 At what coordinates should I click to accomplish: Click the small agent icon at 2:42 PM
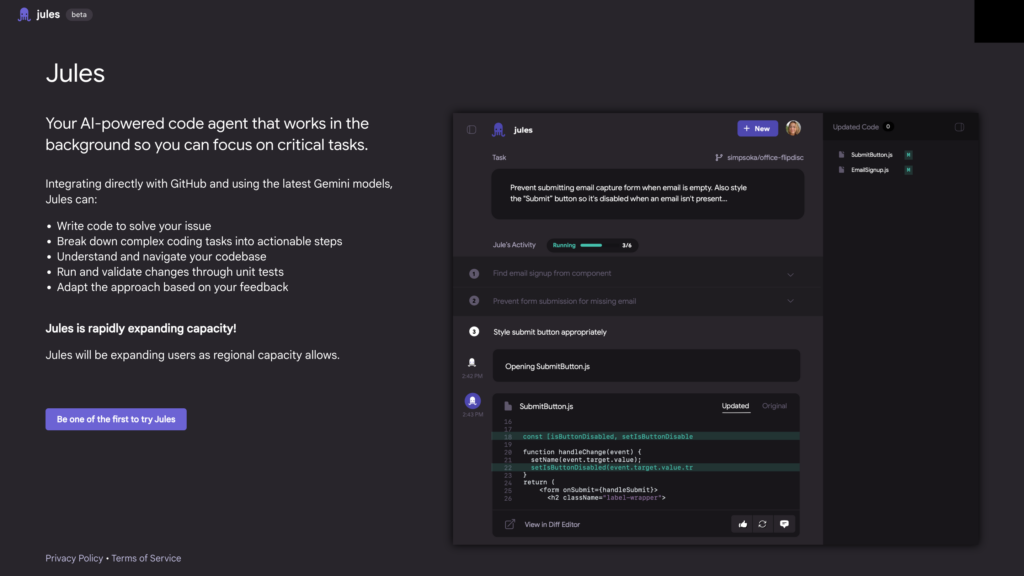point(472,362)
